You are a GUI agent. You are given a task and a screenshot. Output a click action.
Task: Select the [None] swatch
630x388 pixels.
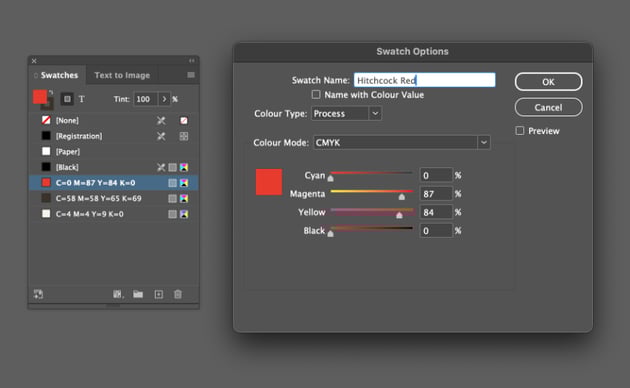point(114,120)
